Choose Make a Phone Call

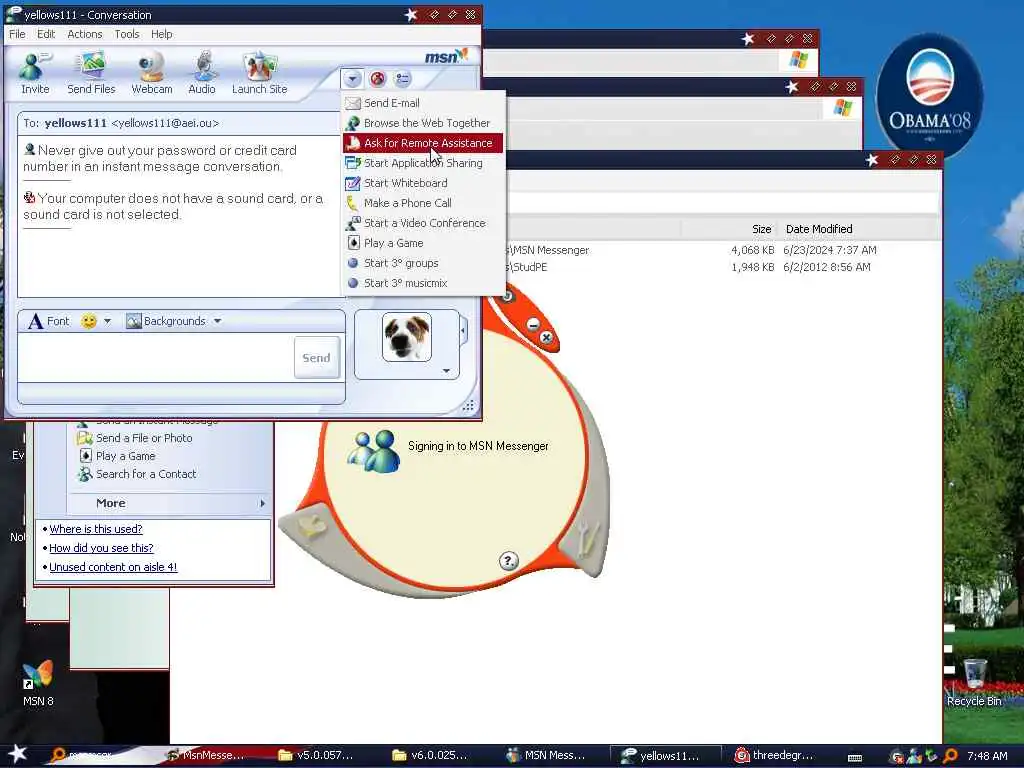point(423,203)
